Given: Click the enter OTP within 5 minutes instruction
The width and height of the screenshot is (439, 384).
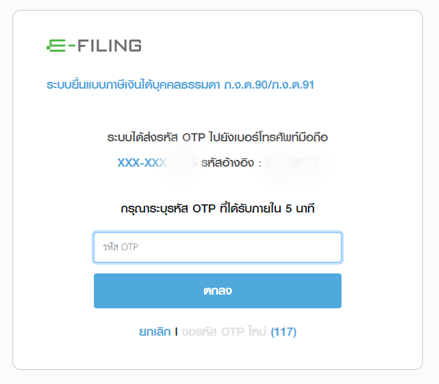Looking at the screenshot, I should (x=217, y=209).
